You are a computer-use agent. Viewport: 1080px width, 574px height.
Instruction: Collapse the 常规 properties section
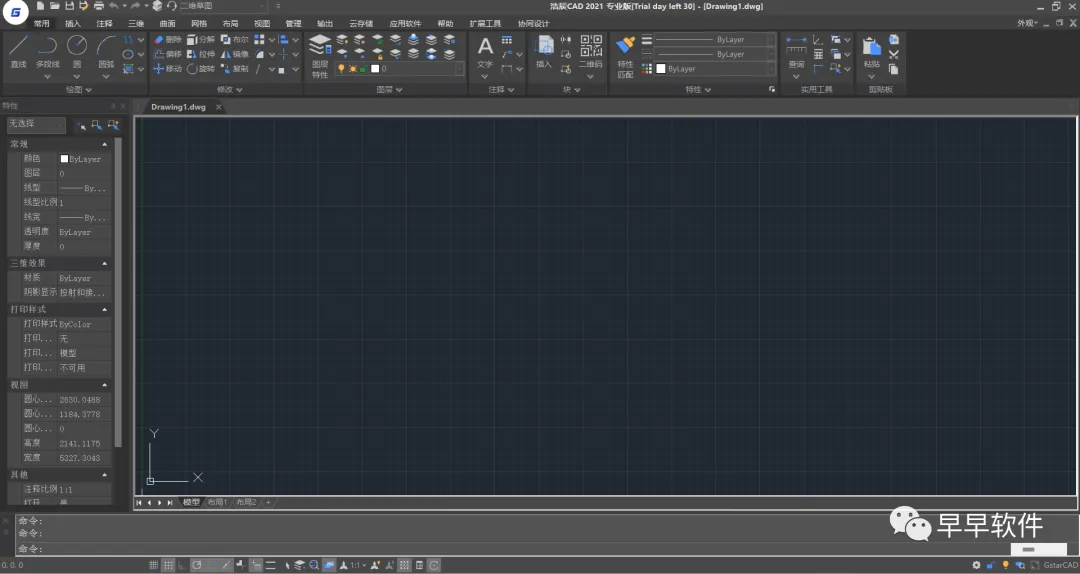point(104,144)
